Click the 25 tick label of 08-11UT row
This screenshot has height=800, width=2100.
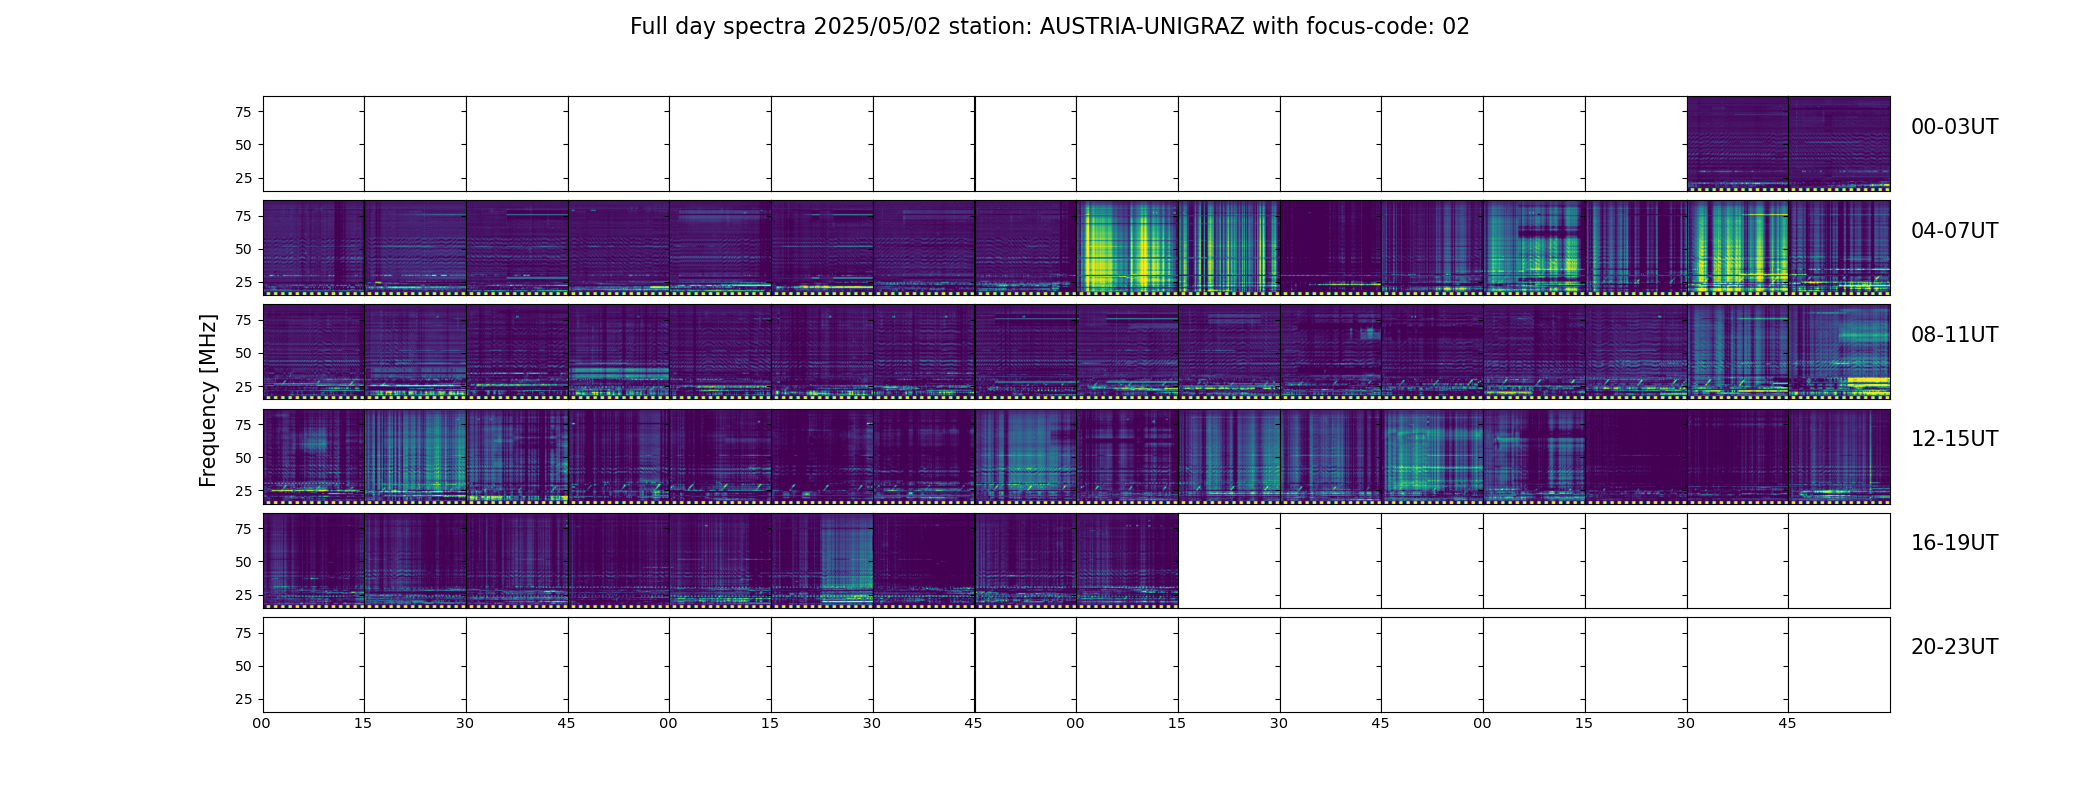coord(243,386)
